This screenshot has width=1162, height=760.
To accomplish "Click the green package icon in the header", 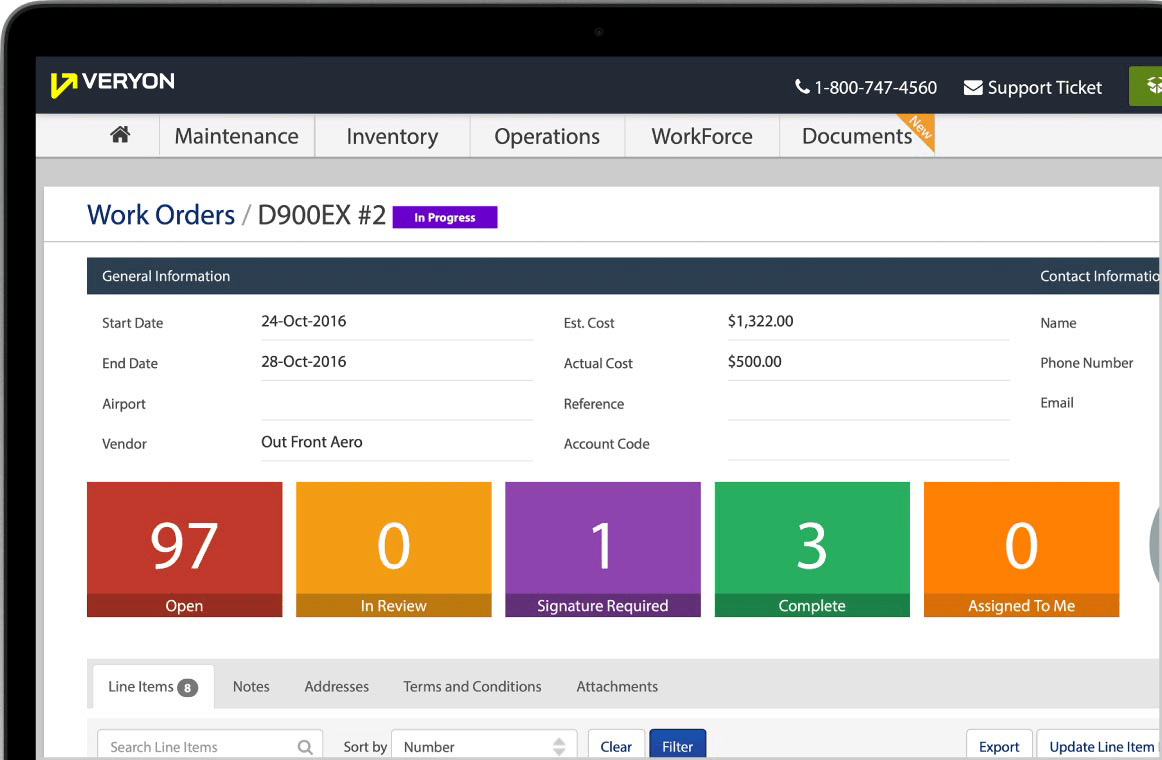I will (1152, 86).
